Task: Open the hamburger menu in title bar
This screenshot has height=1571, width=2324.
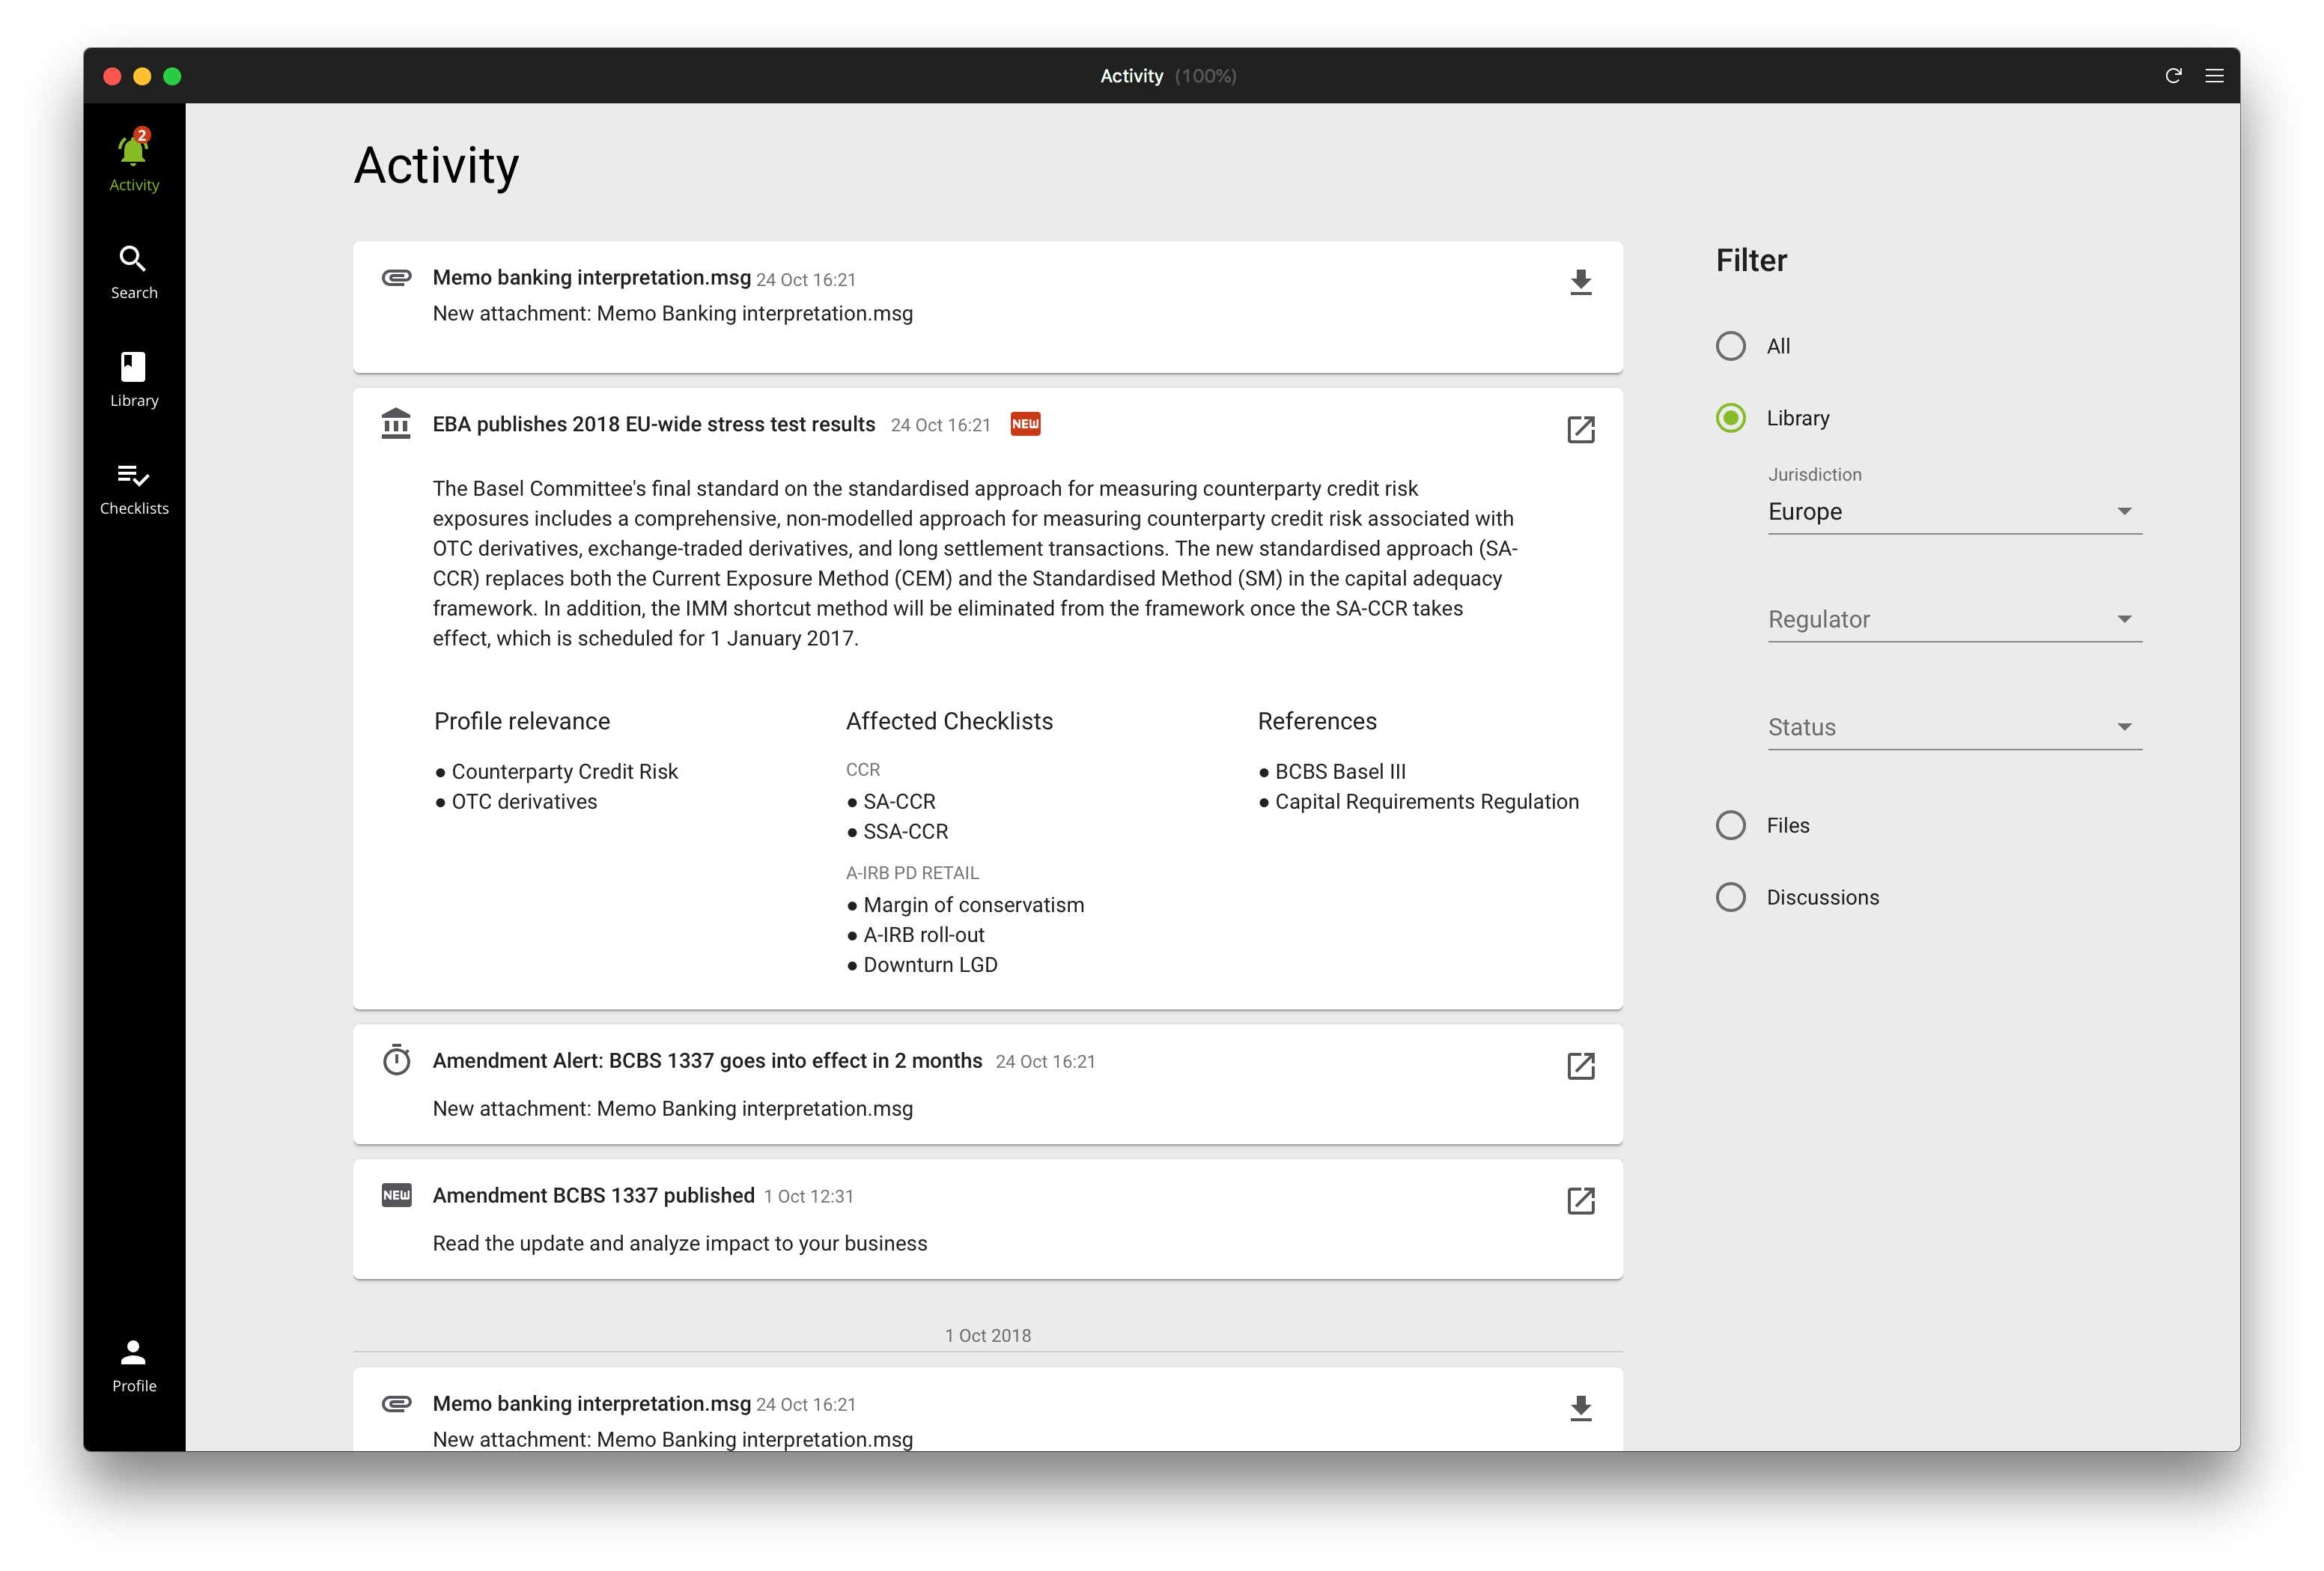Action: point(2214,76)
